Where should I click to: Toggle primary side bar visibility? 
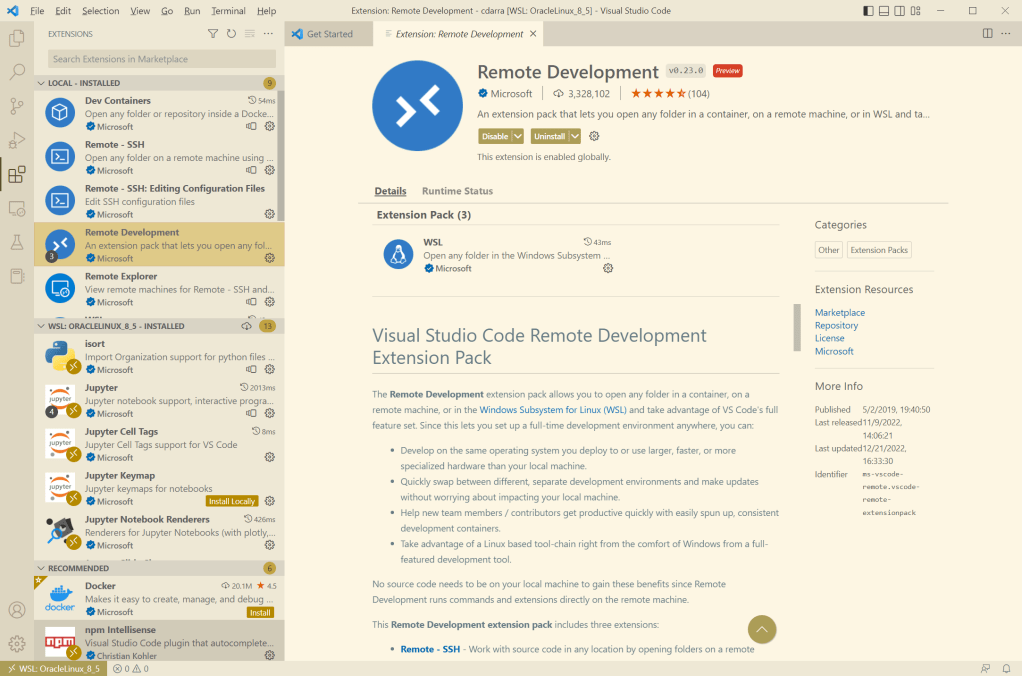coord(867,11)
